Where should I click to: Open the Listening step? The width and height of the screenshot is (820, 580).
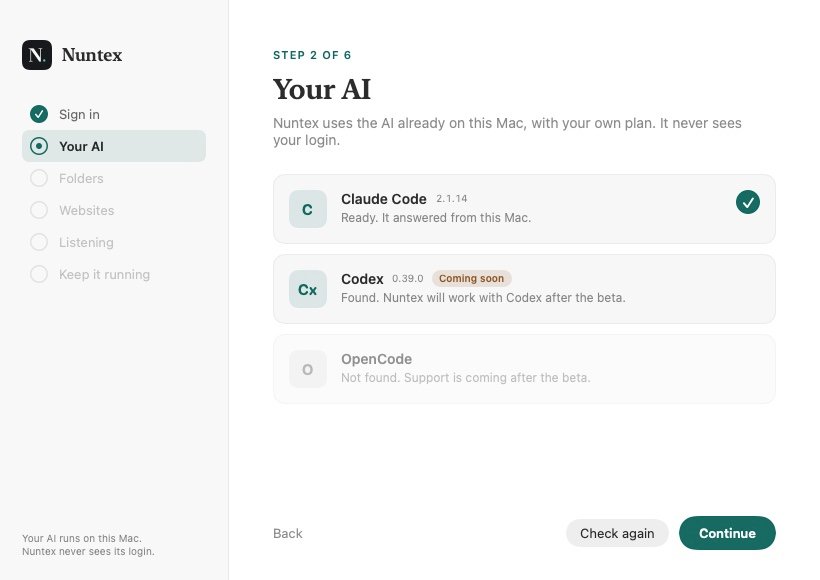[114, 242]
